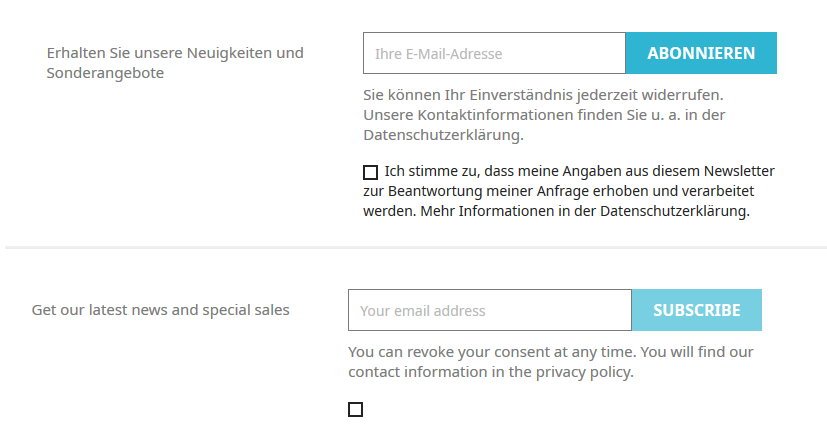Image resolution: width=827 pixels, height=447 pixels.
Task: Check the empty checkbox below the English privacy text
Action: (x=355, y=409)
